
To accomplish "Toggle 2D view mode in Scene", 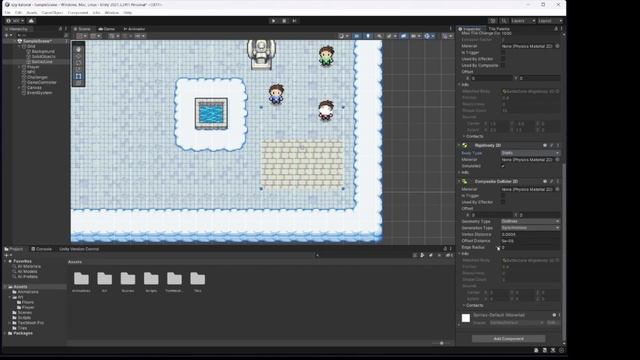I will (x=357, y=36).
